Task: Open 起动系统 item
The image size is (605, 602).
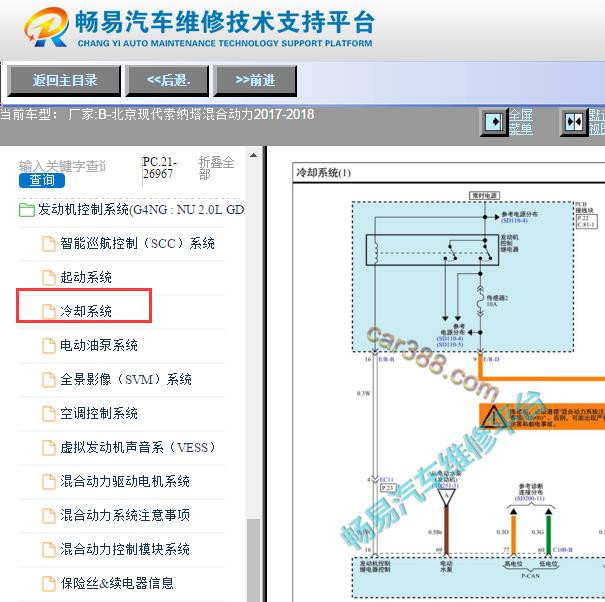Action: pyautogui.click(x=86, y=277)
